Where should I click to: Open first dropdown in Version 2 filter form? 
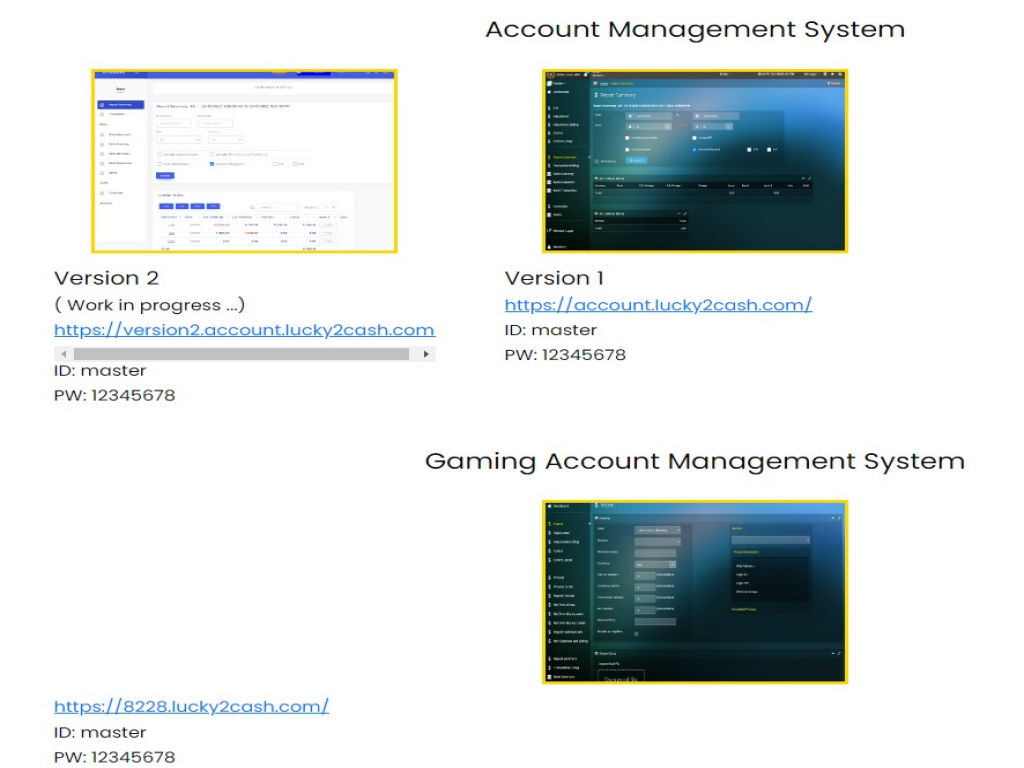pos(177,139)
